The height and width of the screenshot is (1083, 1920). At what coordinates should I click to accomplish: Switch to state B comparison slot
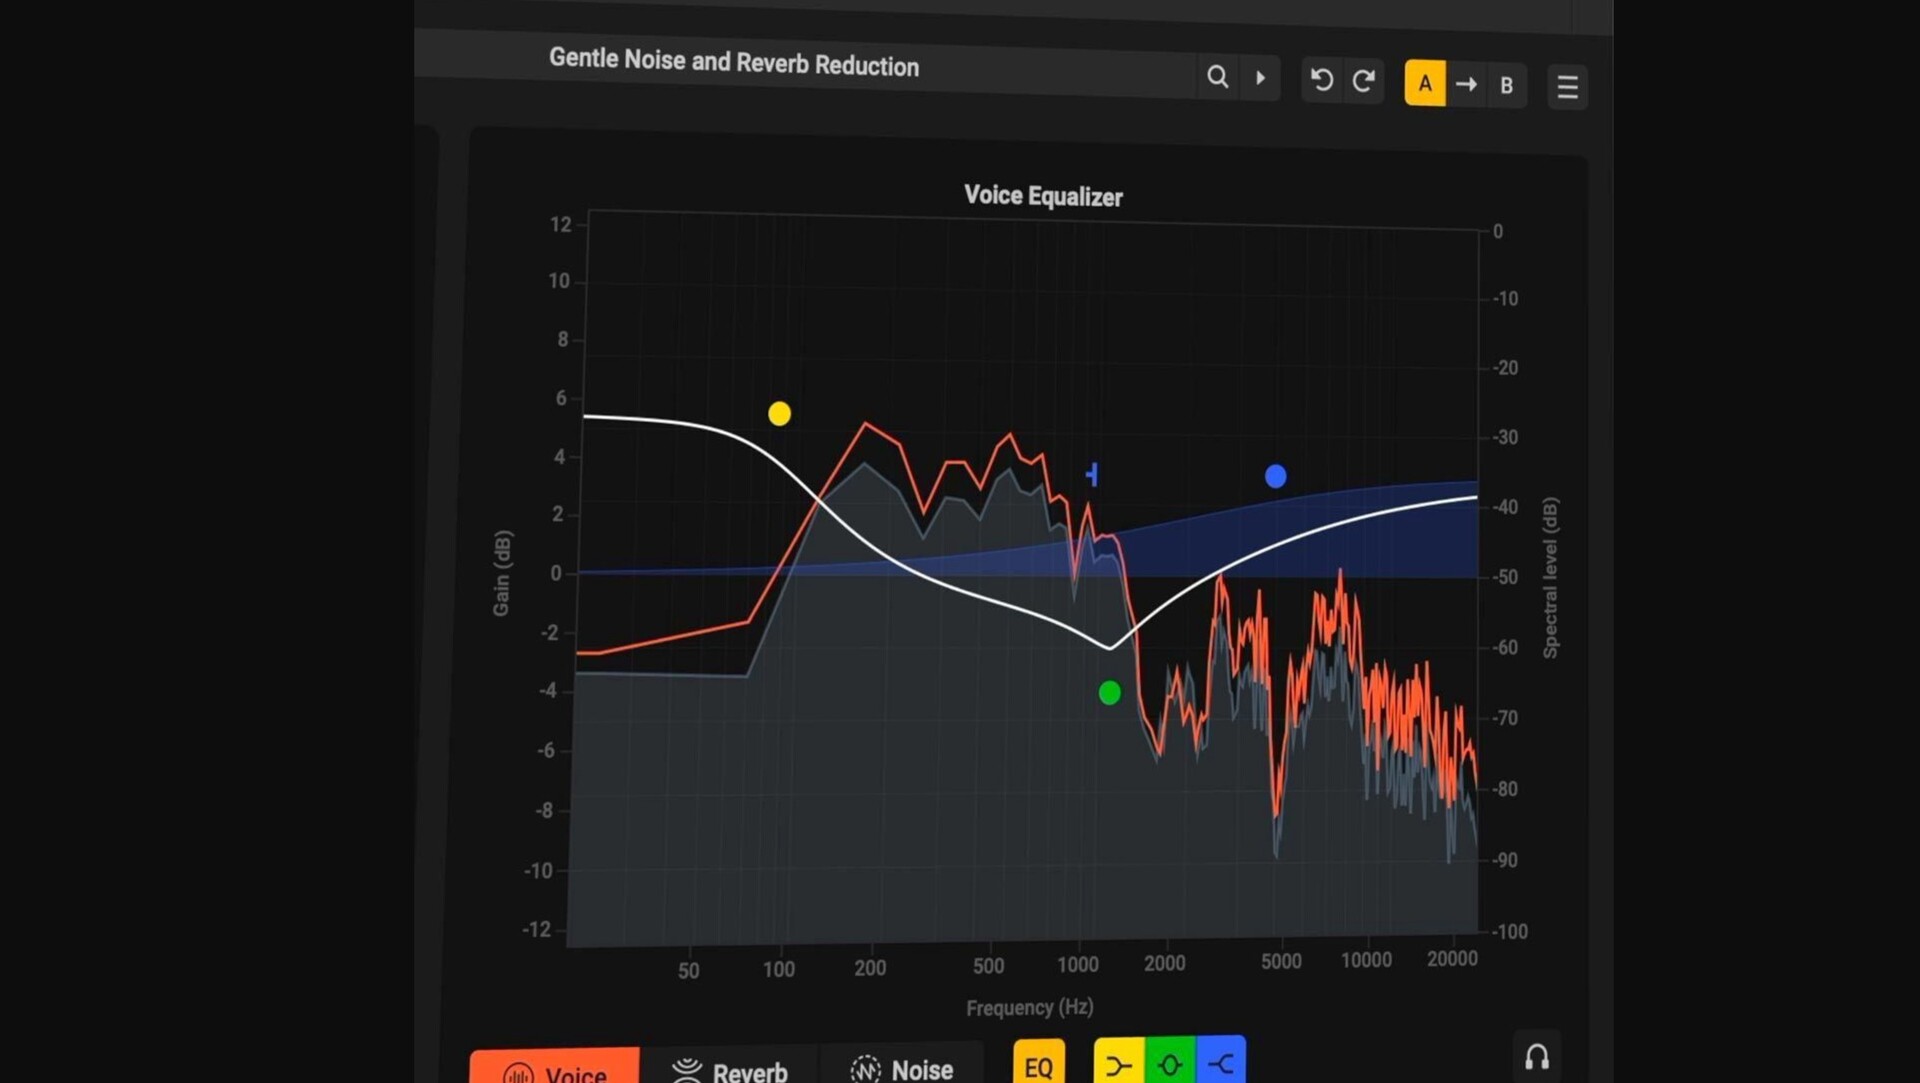tap(1506, 86)
